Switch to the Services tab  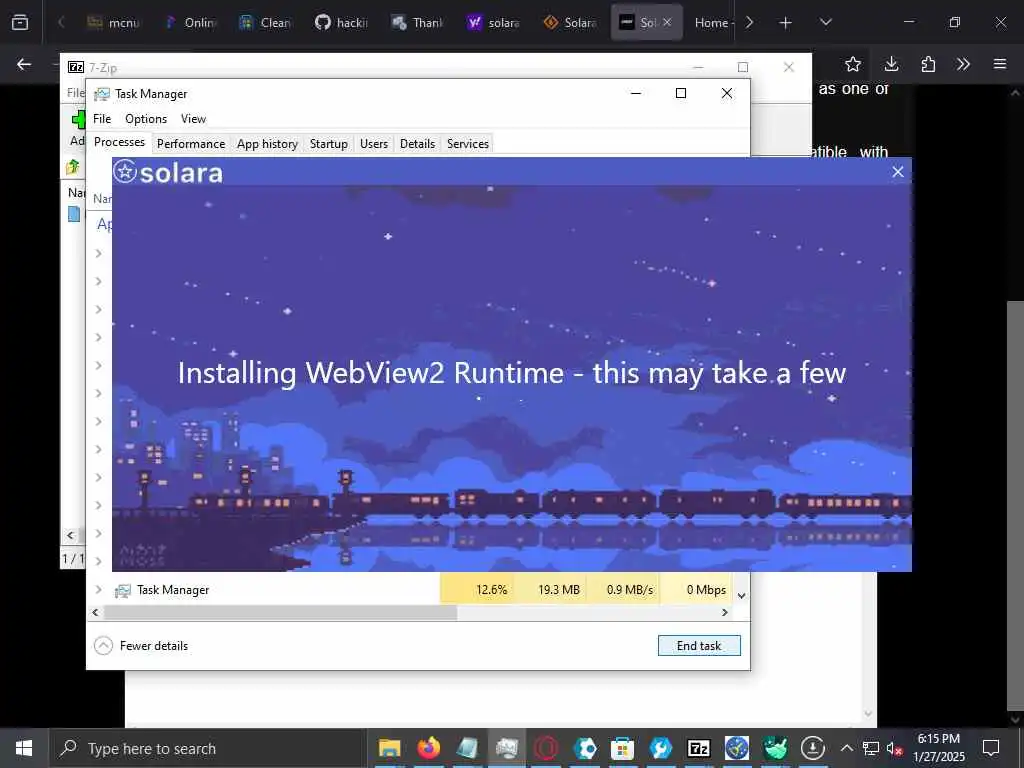coord(468,144)
